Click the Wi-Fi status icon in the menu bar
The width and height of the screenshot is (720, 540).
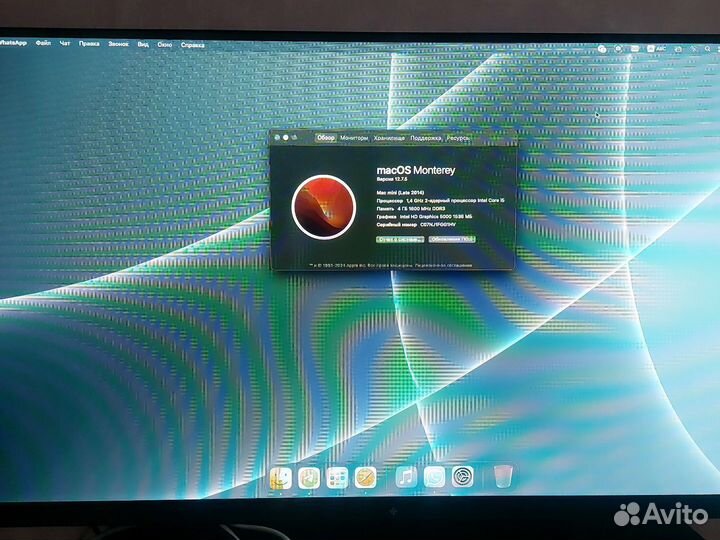693,49
